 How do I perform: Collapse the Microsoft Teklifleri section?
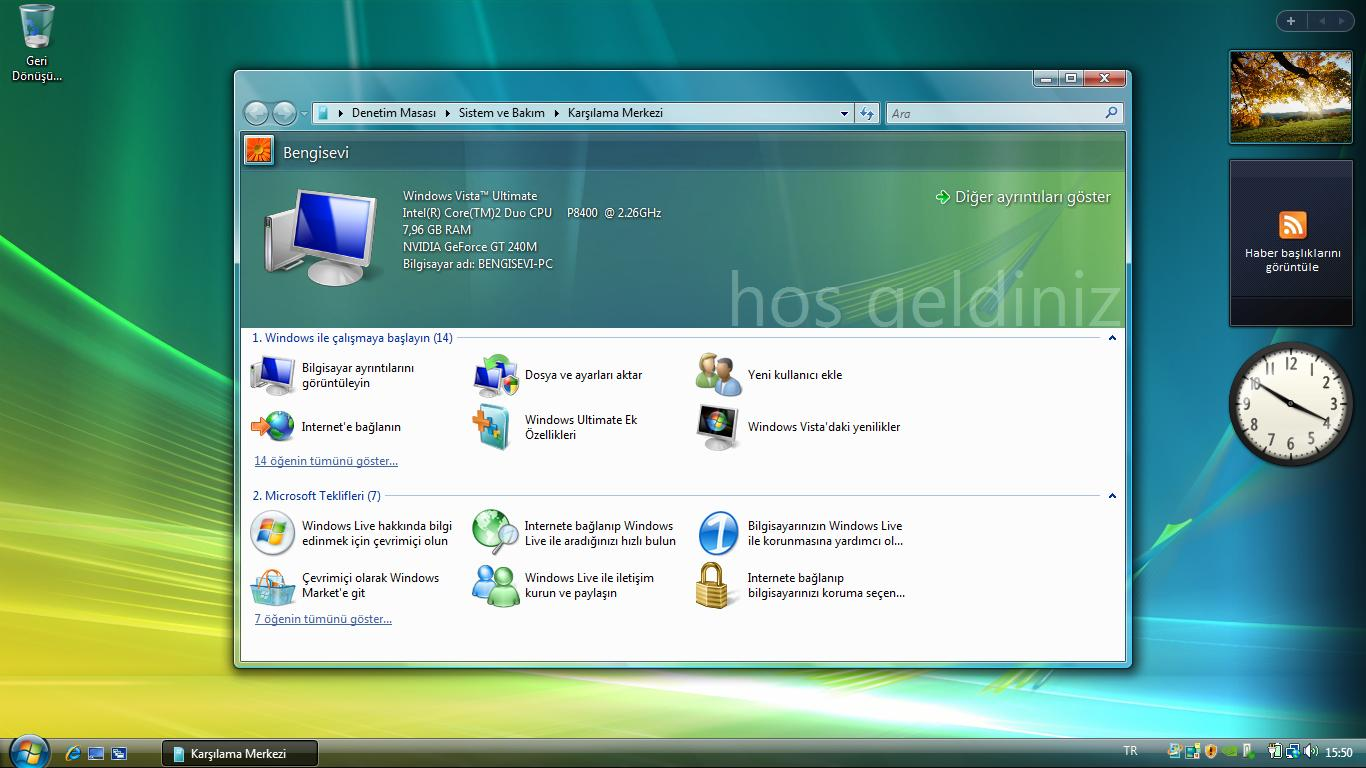1112,496
